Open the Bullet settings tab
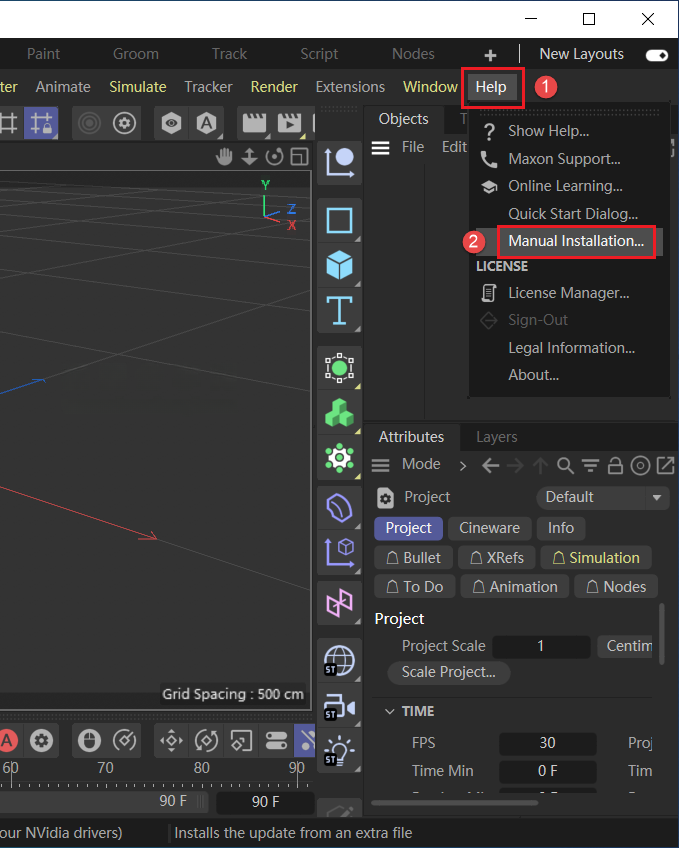The width and height of the screenshot is (679, 848). coord(414,558)
